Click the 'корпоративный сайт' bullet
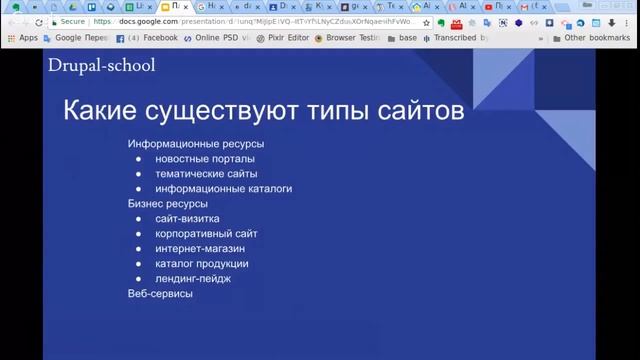640x360 pixels. pyautogui.click(x=206, y=234)
